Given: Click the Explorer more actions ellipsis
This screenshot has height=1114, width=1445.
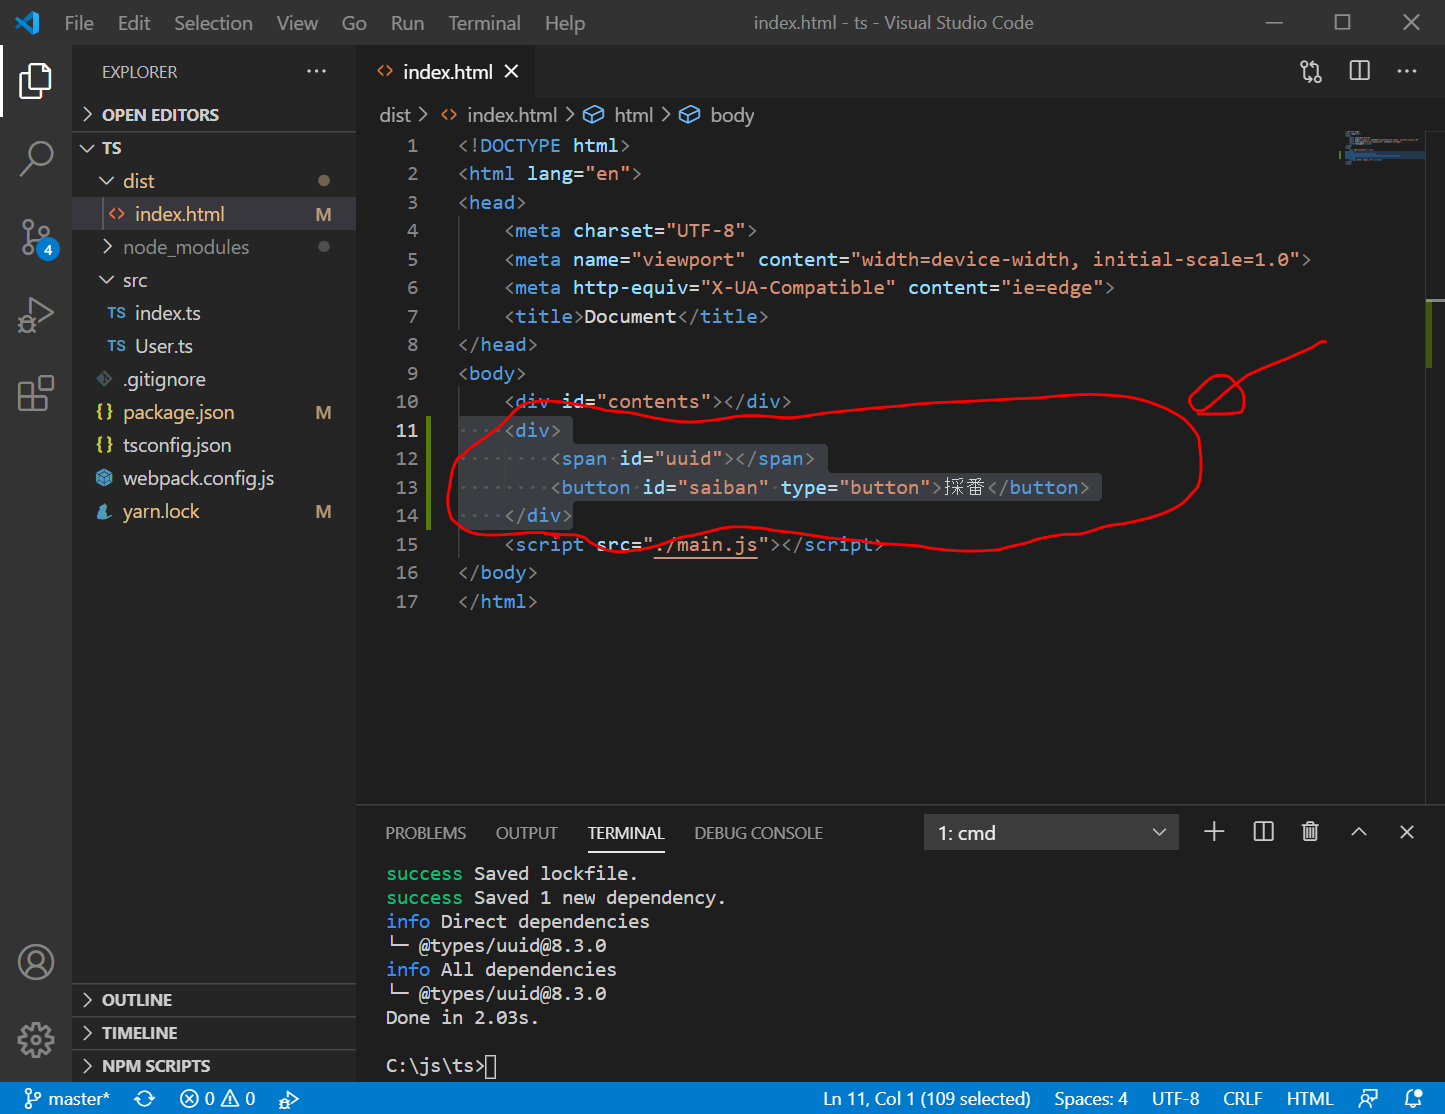Looking at the screenshot, I should pyautogui.click(x=317, y=71).
